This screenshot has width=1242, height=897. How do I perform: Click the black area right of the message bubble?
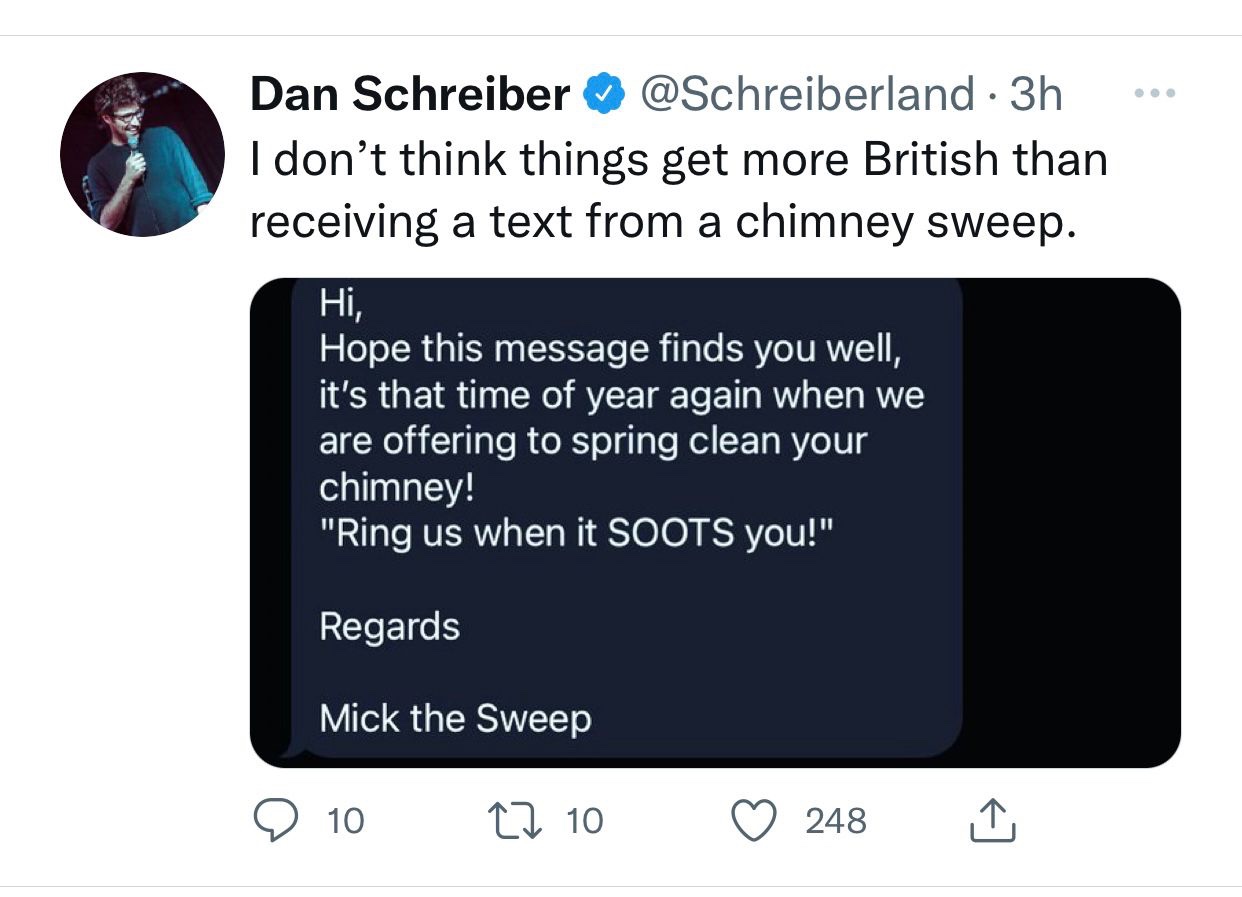pos(1070,520)
